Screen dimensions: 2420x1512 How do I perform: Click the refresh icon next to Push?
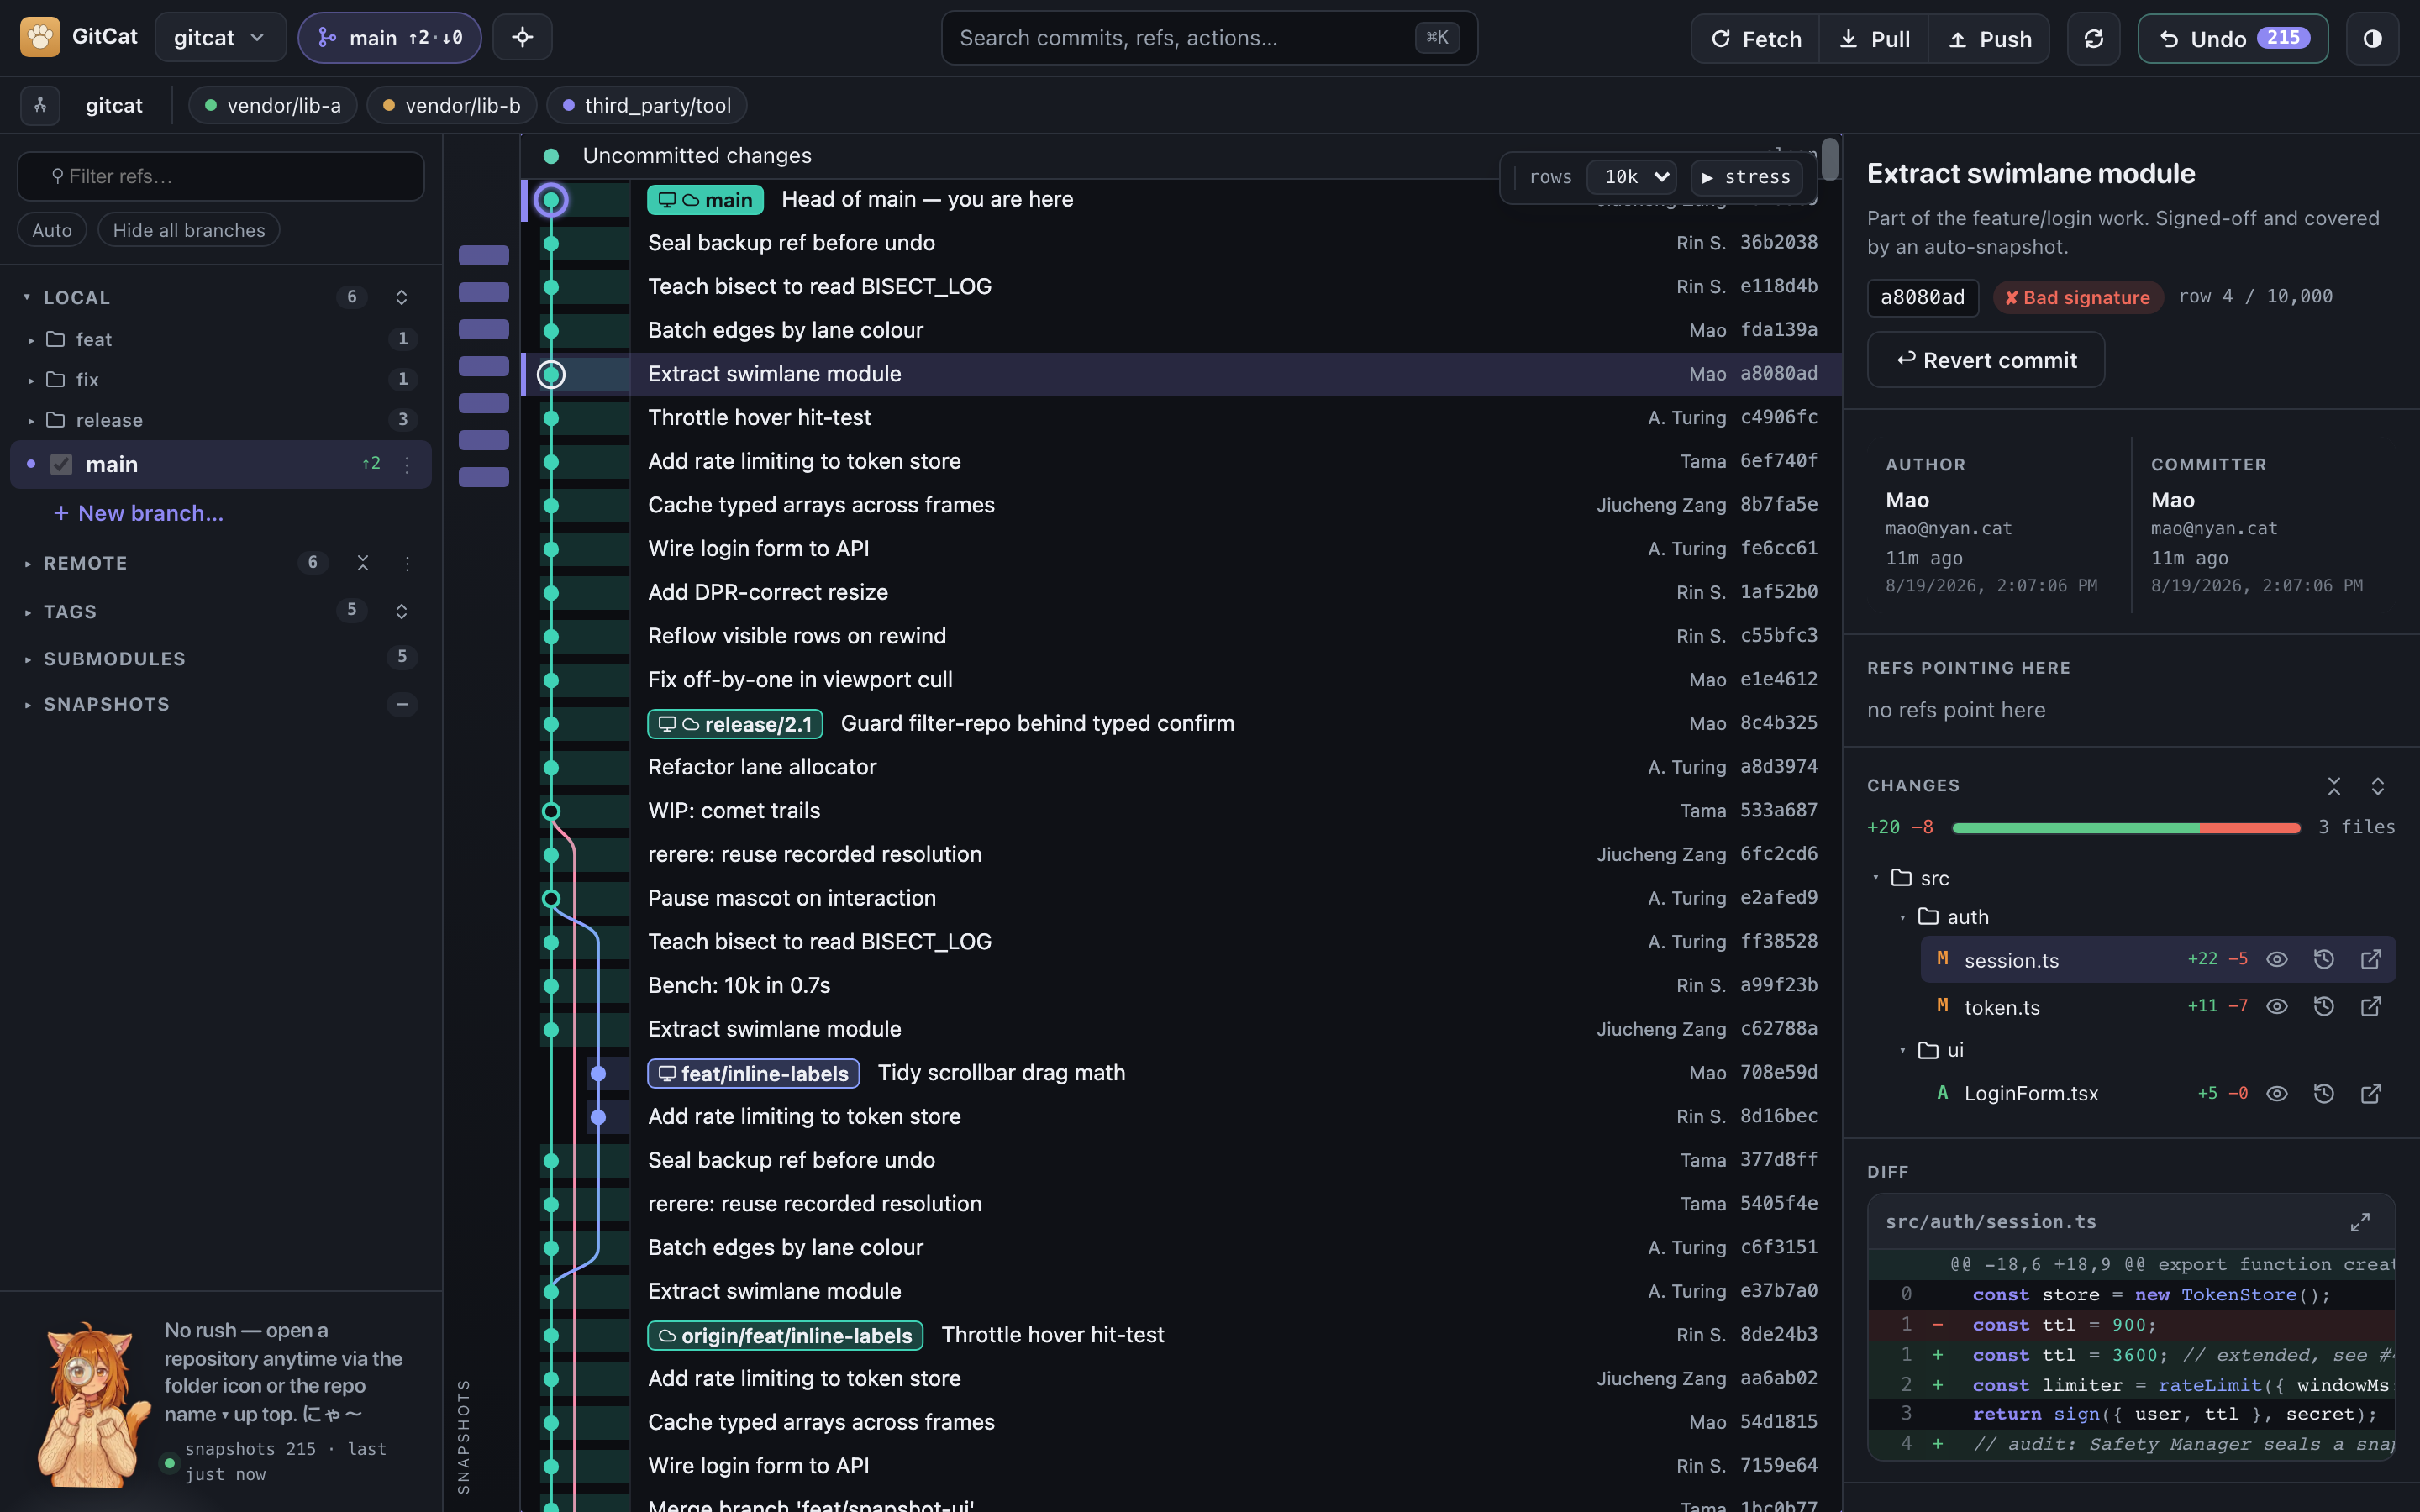pos(2093,38)
